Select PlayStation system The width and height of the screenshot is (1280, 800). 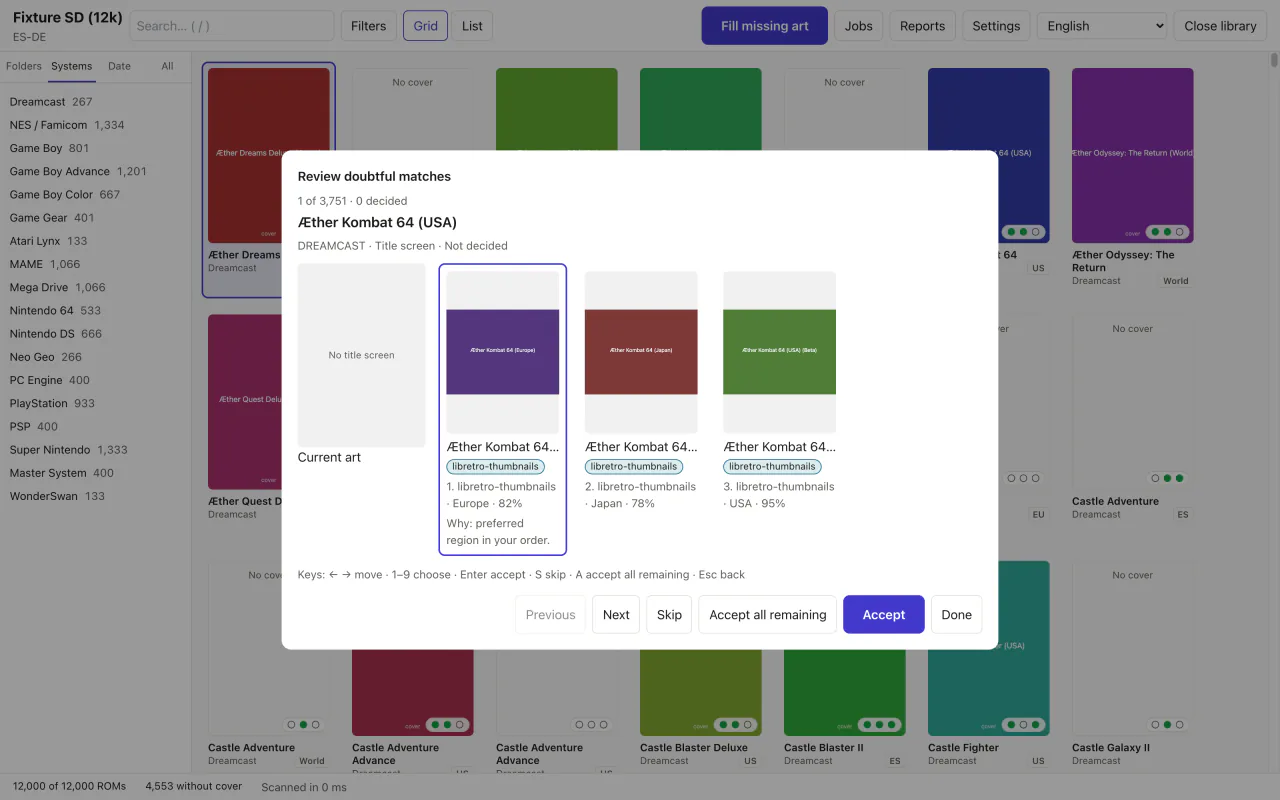95,403
